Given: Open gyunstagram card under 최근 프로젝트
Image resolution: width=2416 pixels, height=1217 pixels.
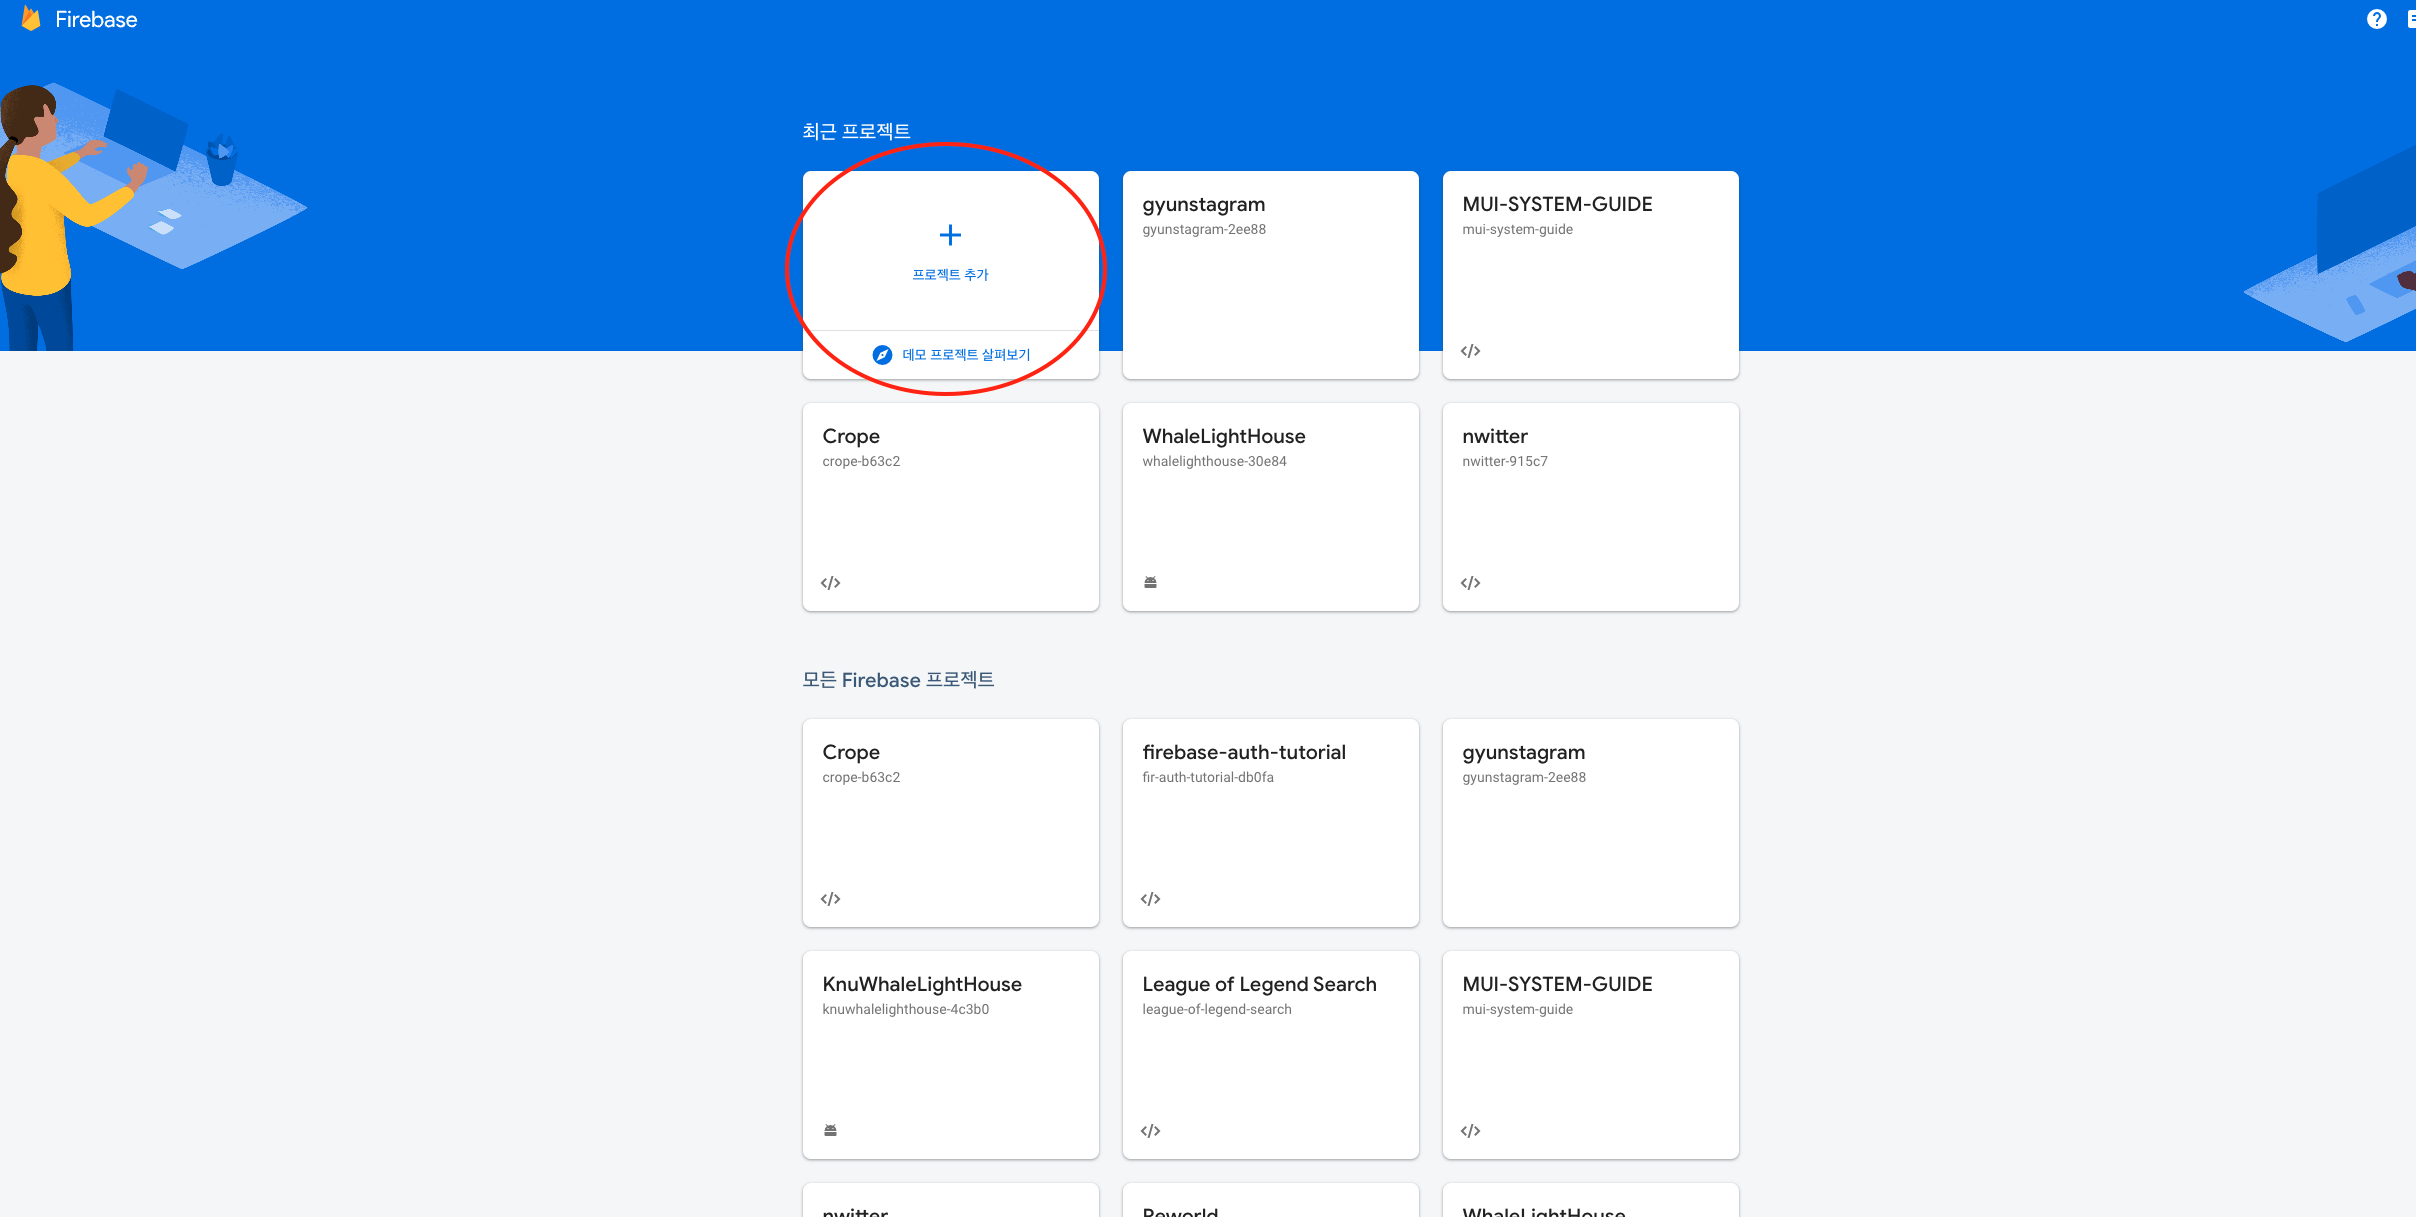Looking at the screenshot, I should tap(1270, 275).
